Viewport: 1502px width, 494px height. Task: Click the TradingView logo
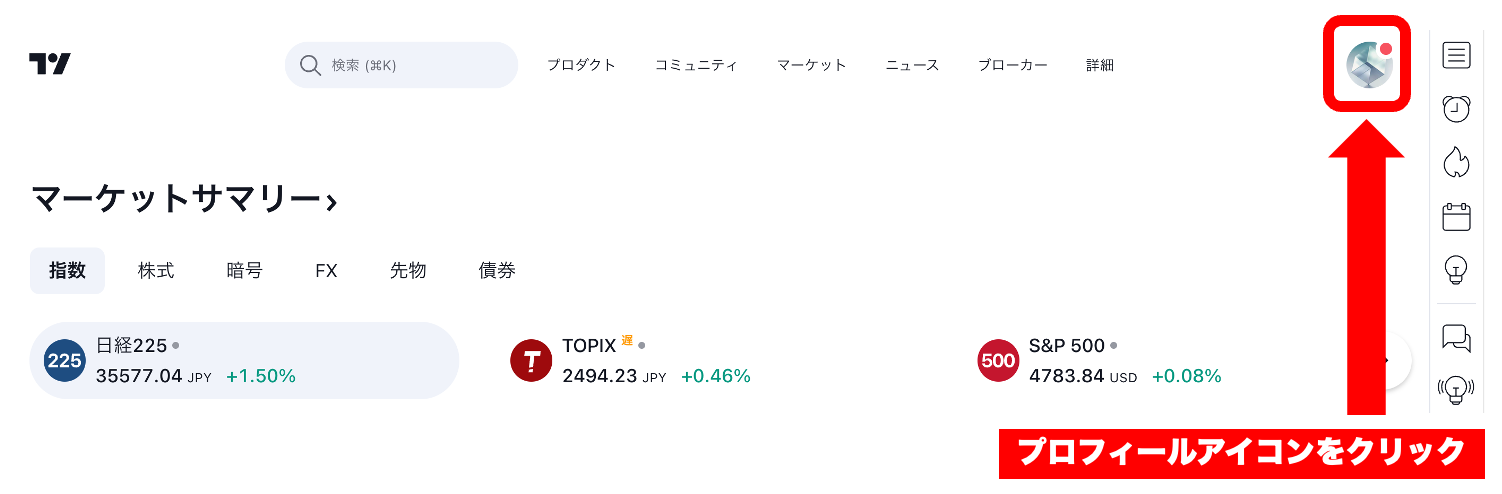click(50, 65)
